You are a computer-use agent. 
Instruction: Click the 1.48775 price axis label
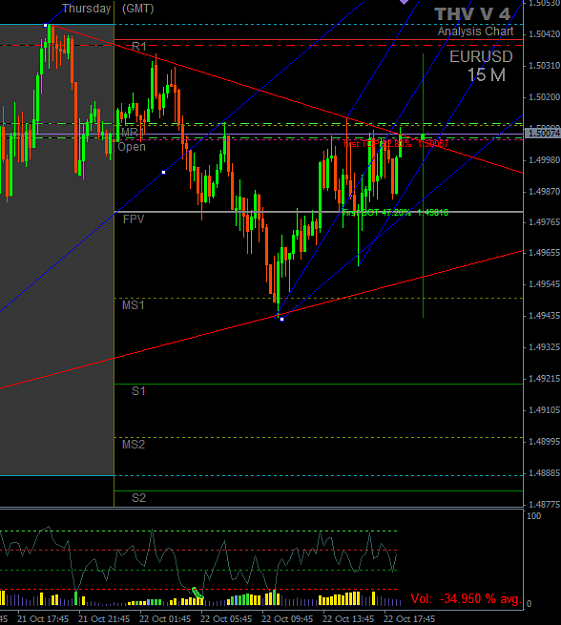(x=544, y=505)
